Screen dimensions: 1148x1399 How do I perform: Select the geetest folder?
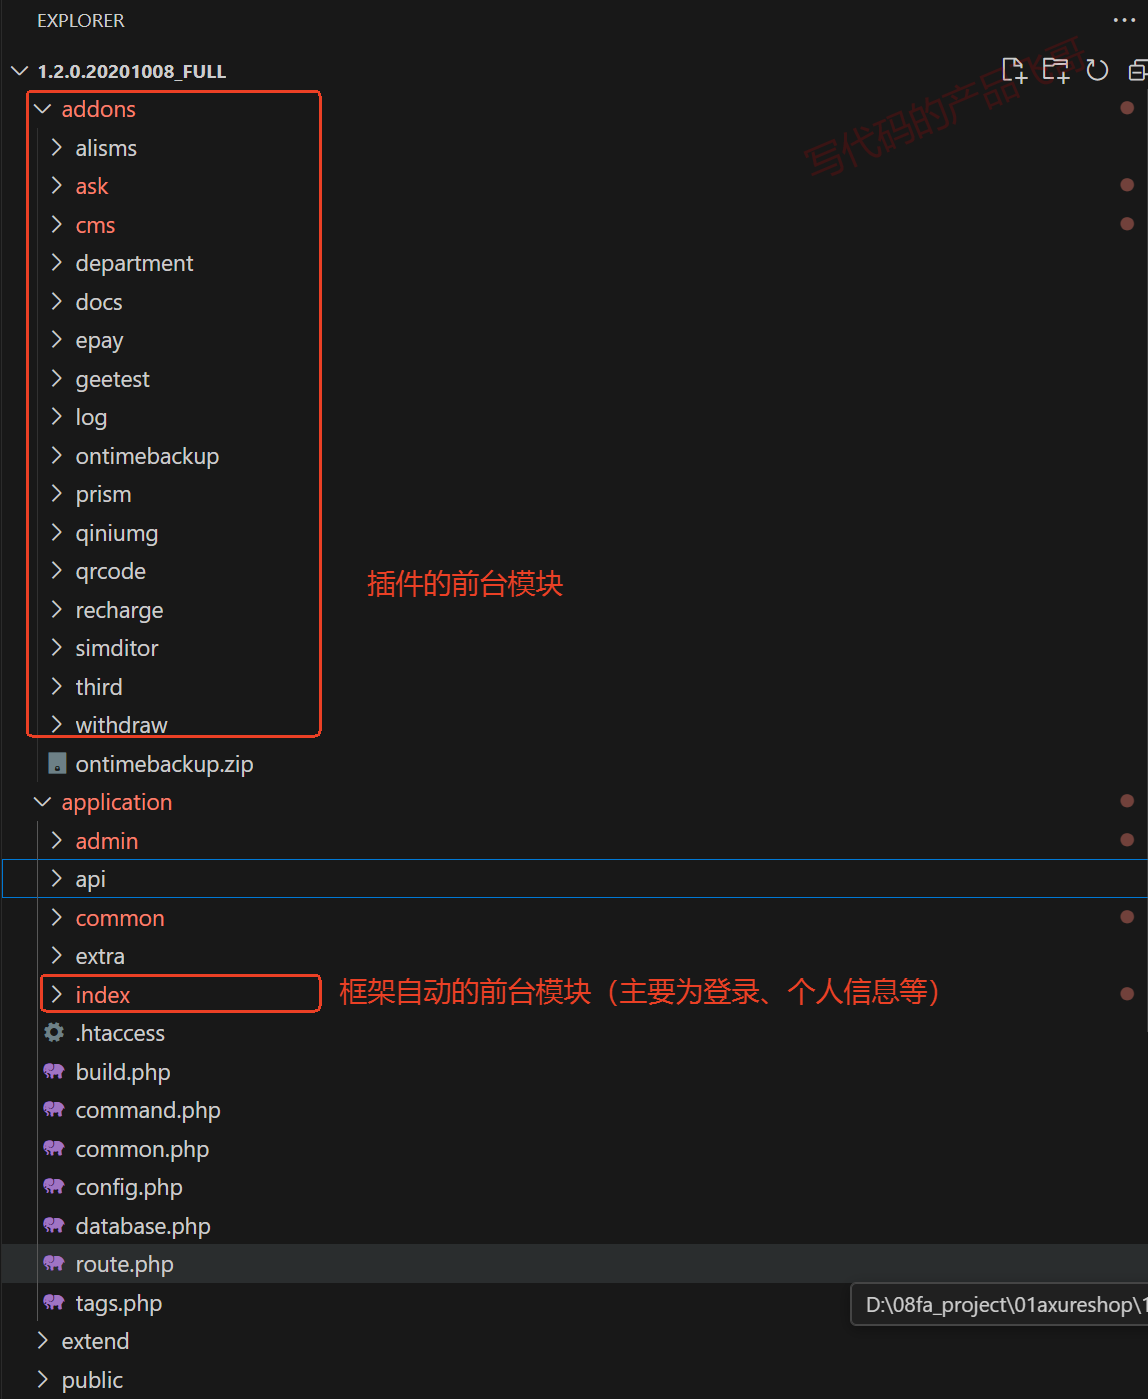112,379
